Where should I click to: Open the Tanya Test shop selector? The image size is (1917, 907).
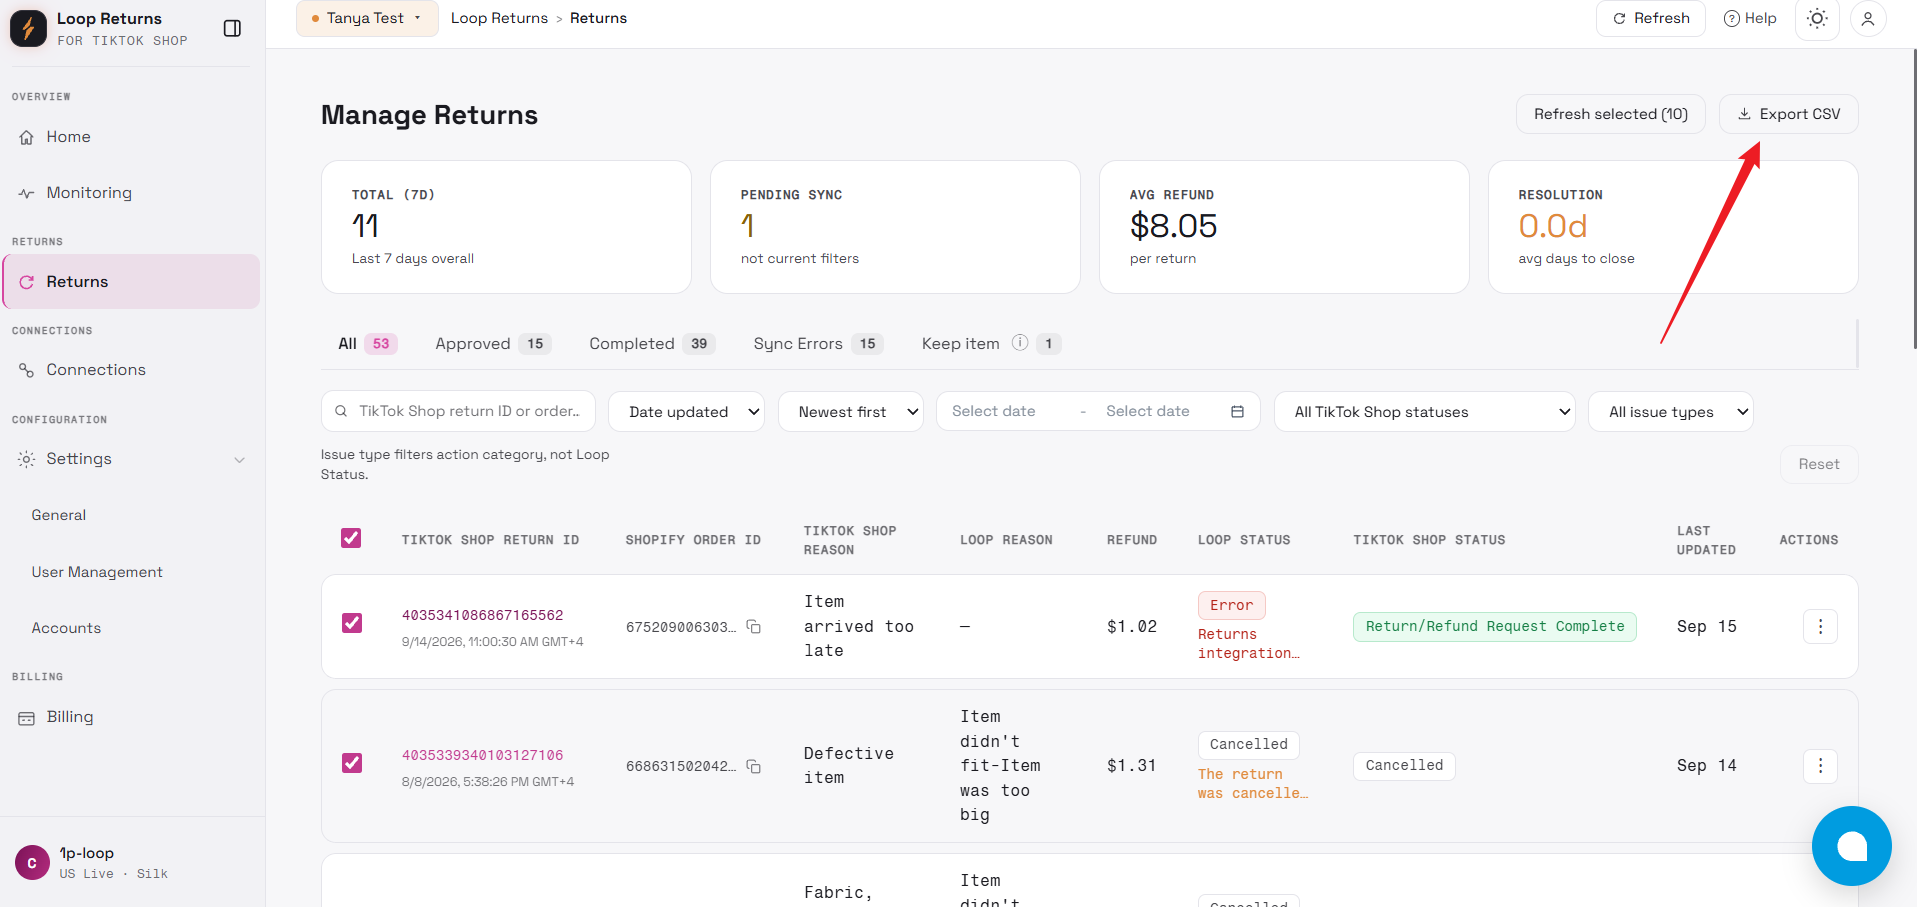pyautogui.click(x=367, y=18)
